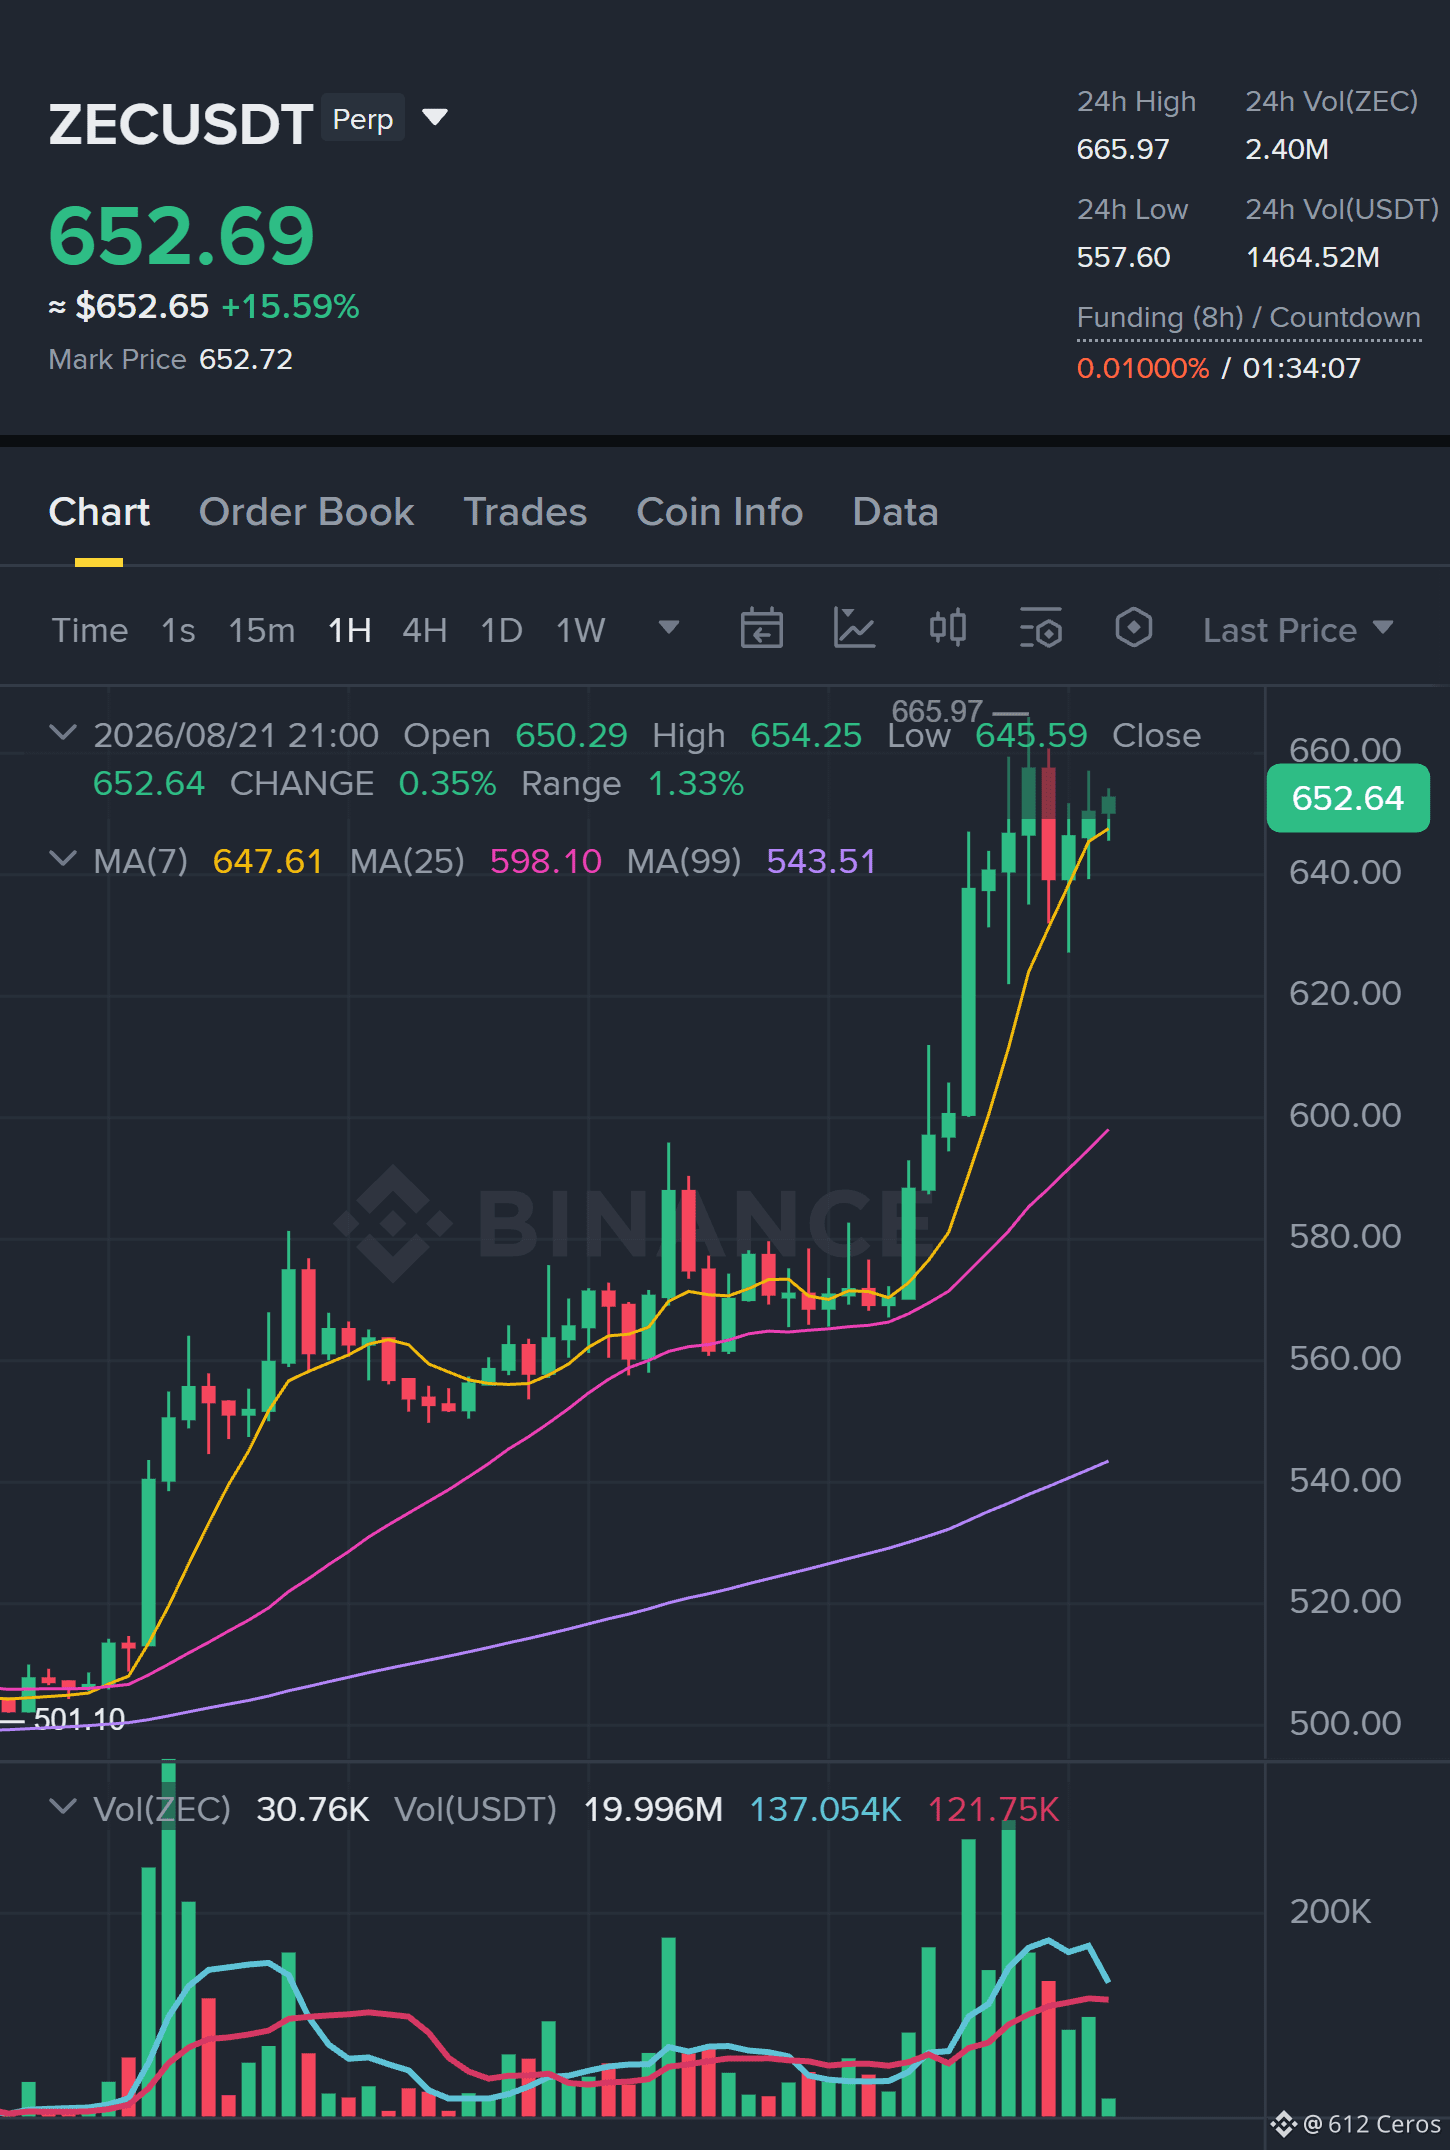Screen dimensions: 1450x2150
Task: Open the Last Price dropdown
Action: (x=1298, y=630)
